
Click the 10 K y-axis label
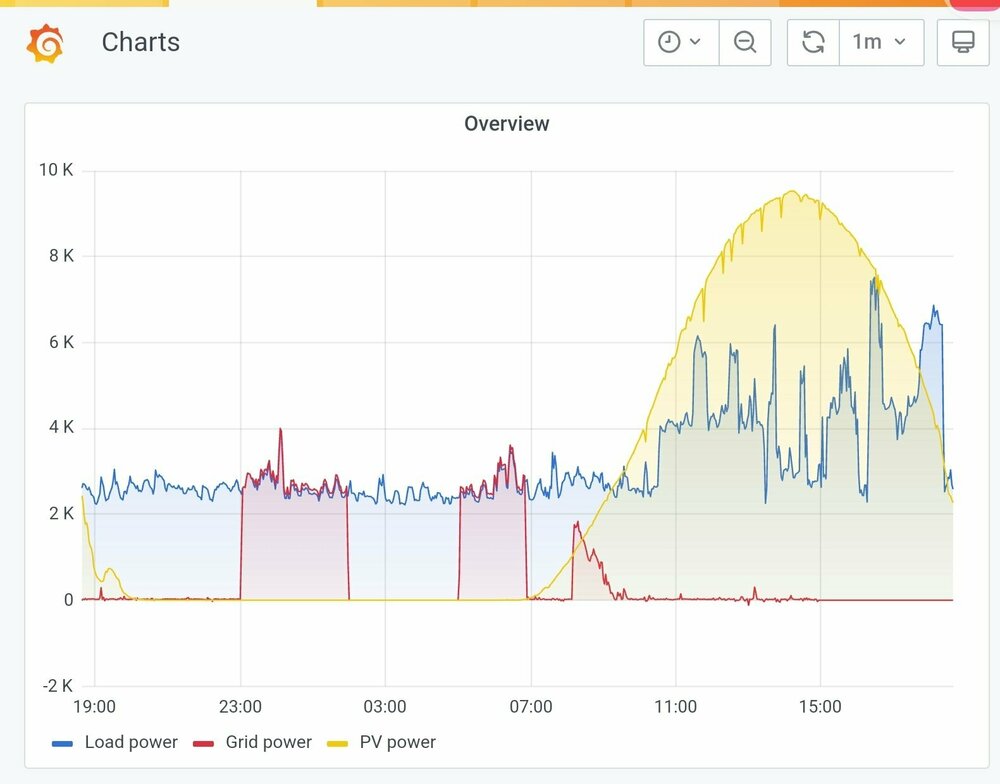pos(56,170)
